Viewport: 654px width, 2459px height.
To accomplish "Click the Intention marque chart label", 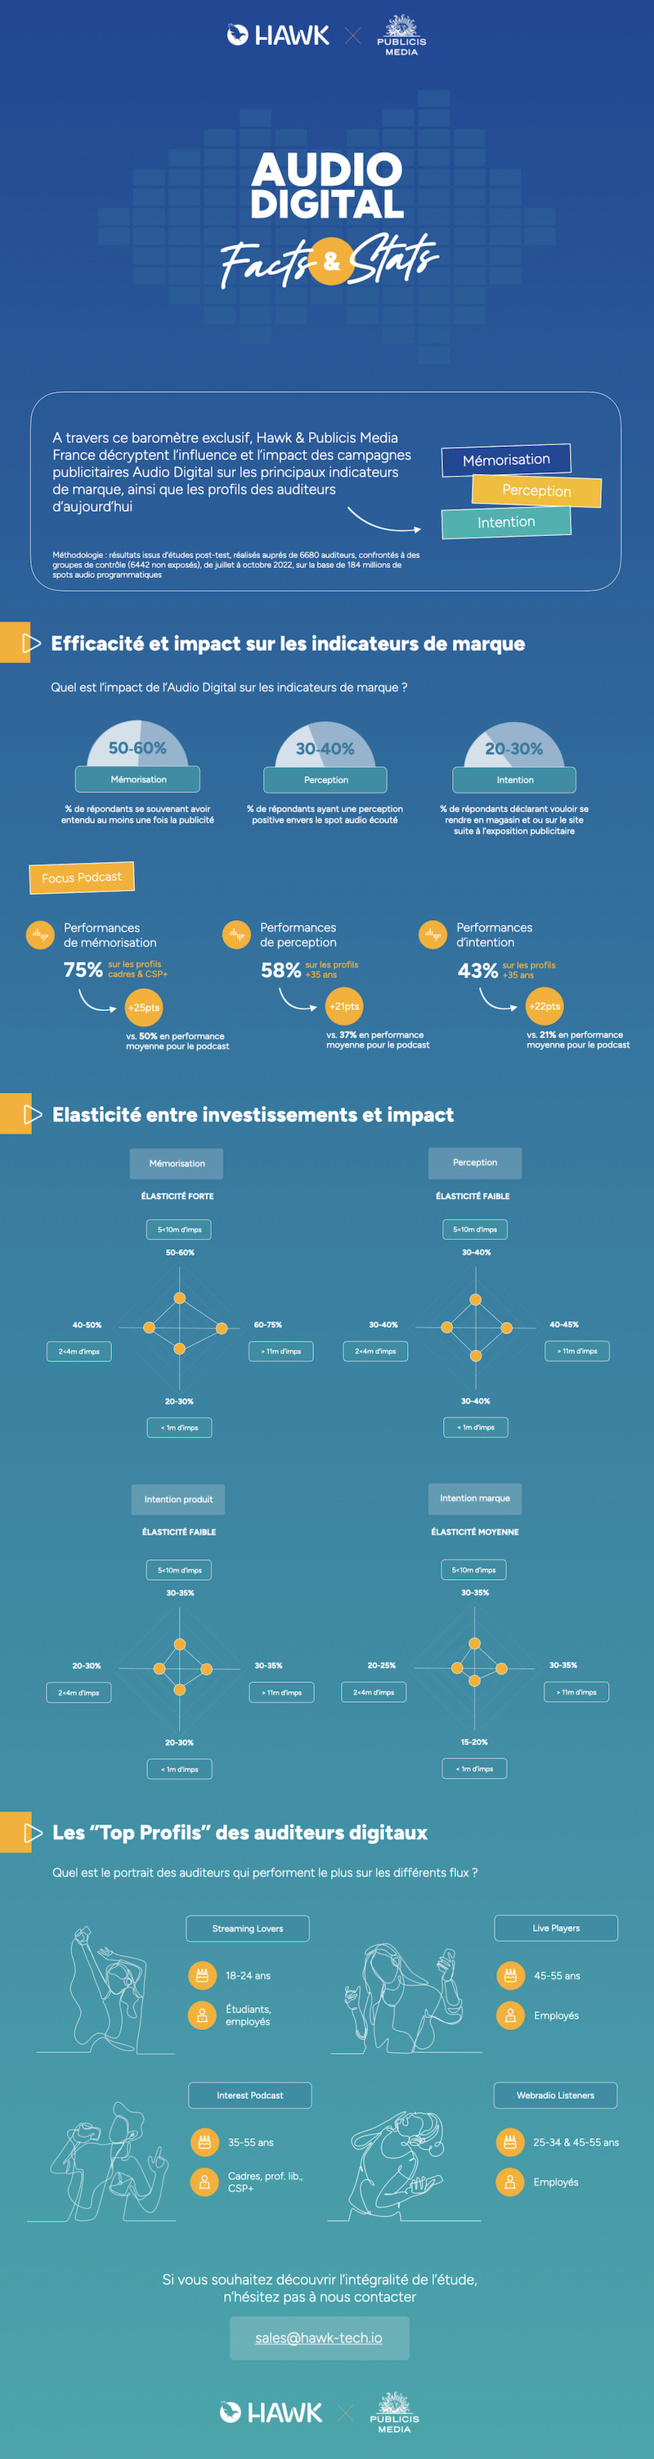I will (475, 1498).
